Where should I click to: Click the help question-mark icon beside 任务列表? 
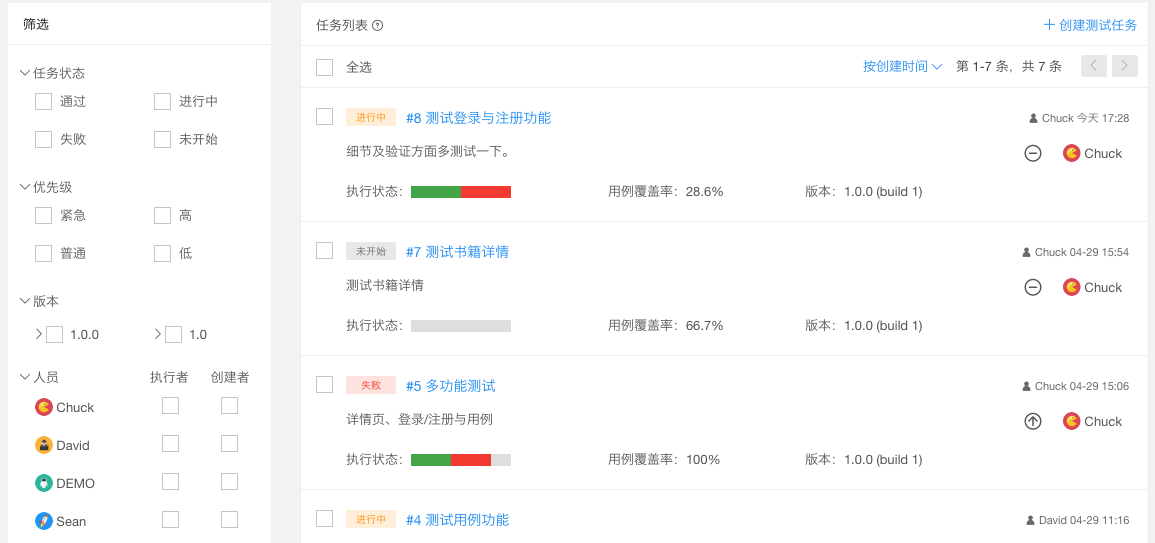pyautogui.click(x=377, y=26)
